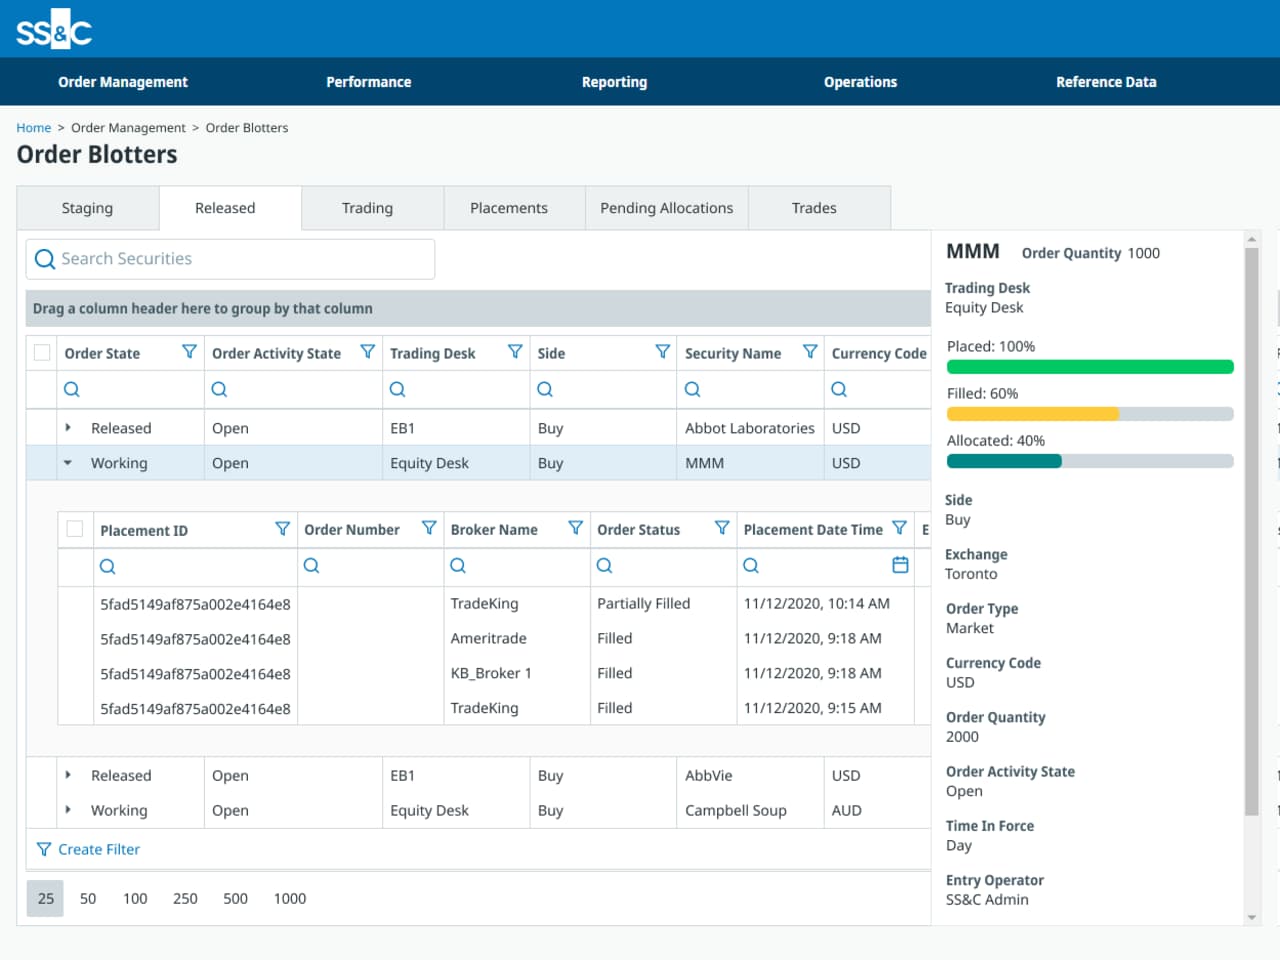The image size is (1280, 960).
Task: Open the Reporting menu
Action: point(614,81)
